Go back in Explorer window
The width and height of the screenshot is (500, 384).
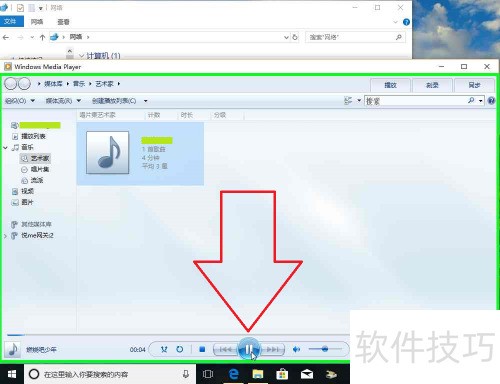tap(6, 37)
